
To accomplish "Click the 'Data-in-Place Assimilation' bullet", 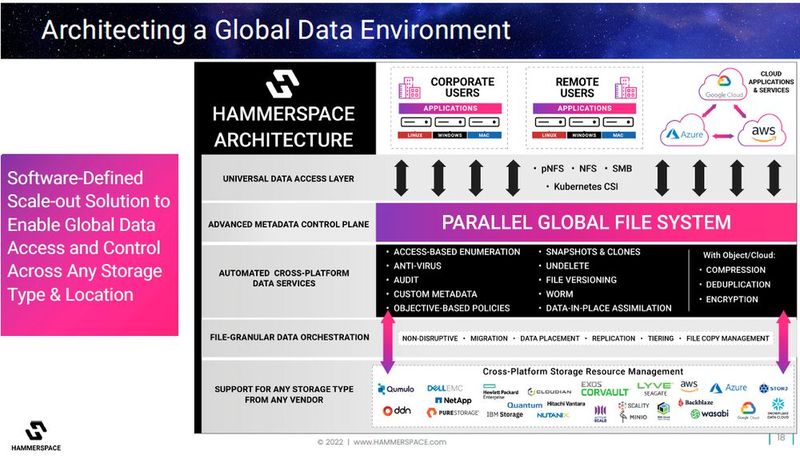I will pyautogui.click(x=609, y=308).
